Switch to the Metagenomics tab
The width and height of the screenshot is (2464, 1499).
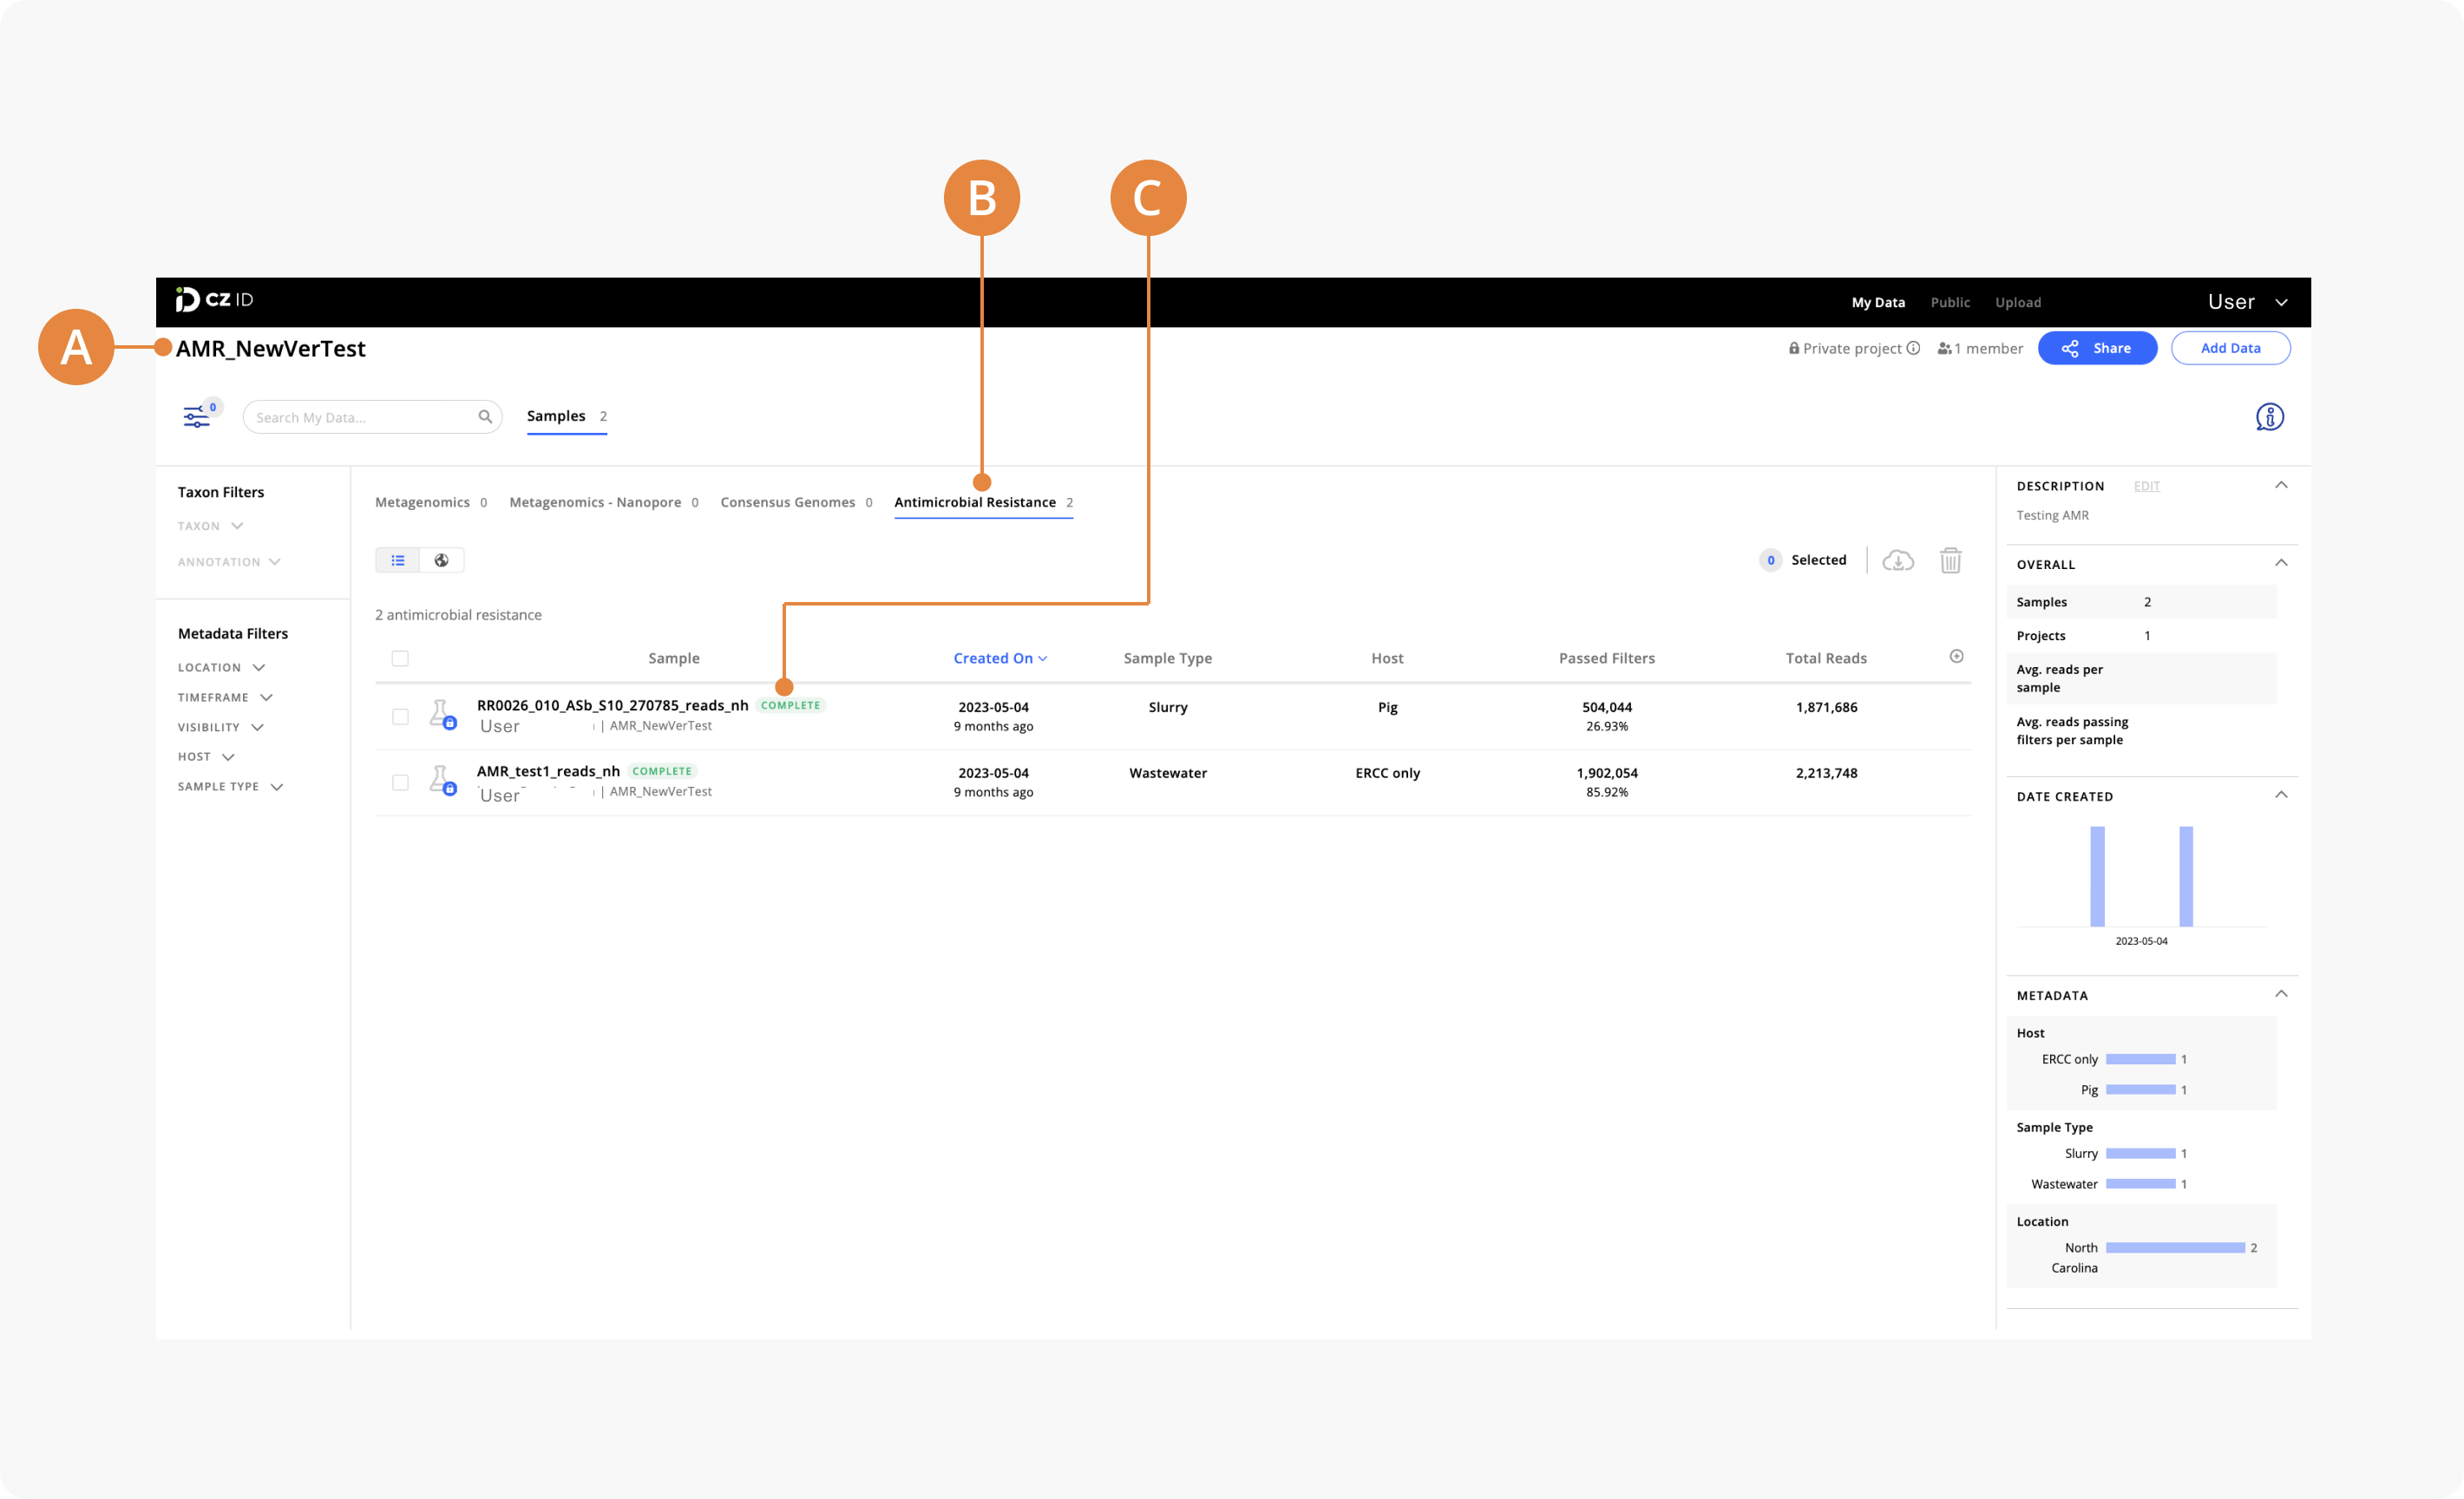coord(431,502)
